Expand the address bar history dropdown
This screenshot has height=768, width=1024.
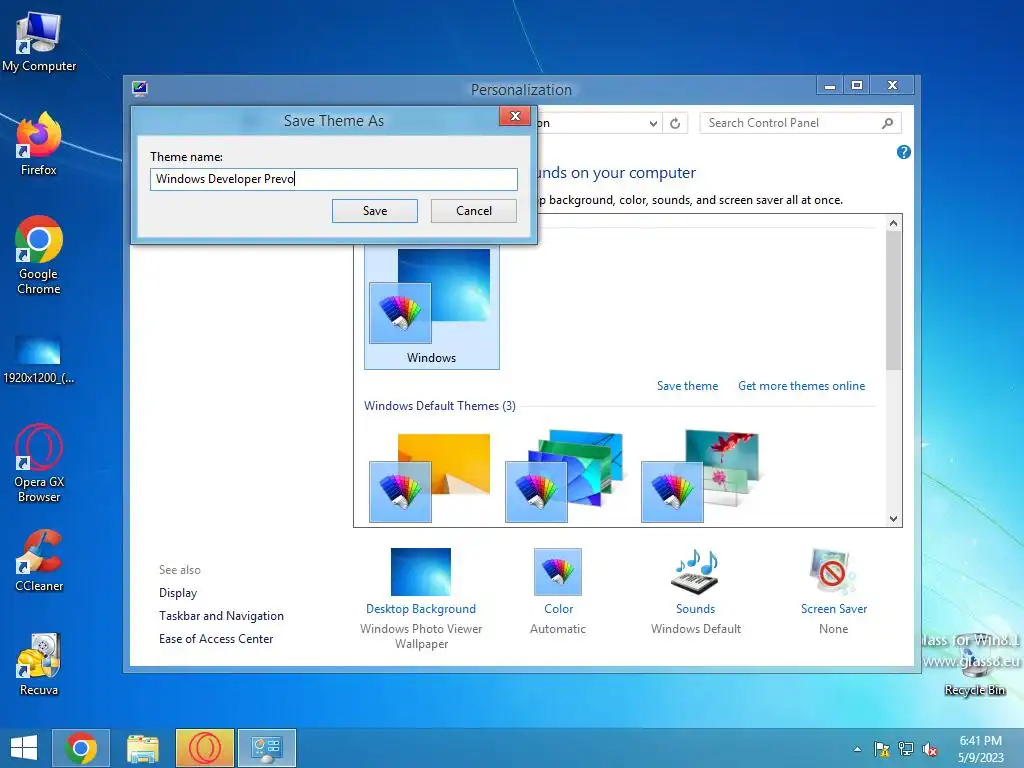(653, 123)
